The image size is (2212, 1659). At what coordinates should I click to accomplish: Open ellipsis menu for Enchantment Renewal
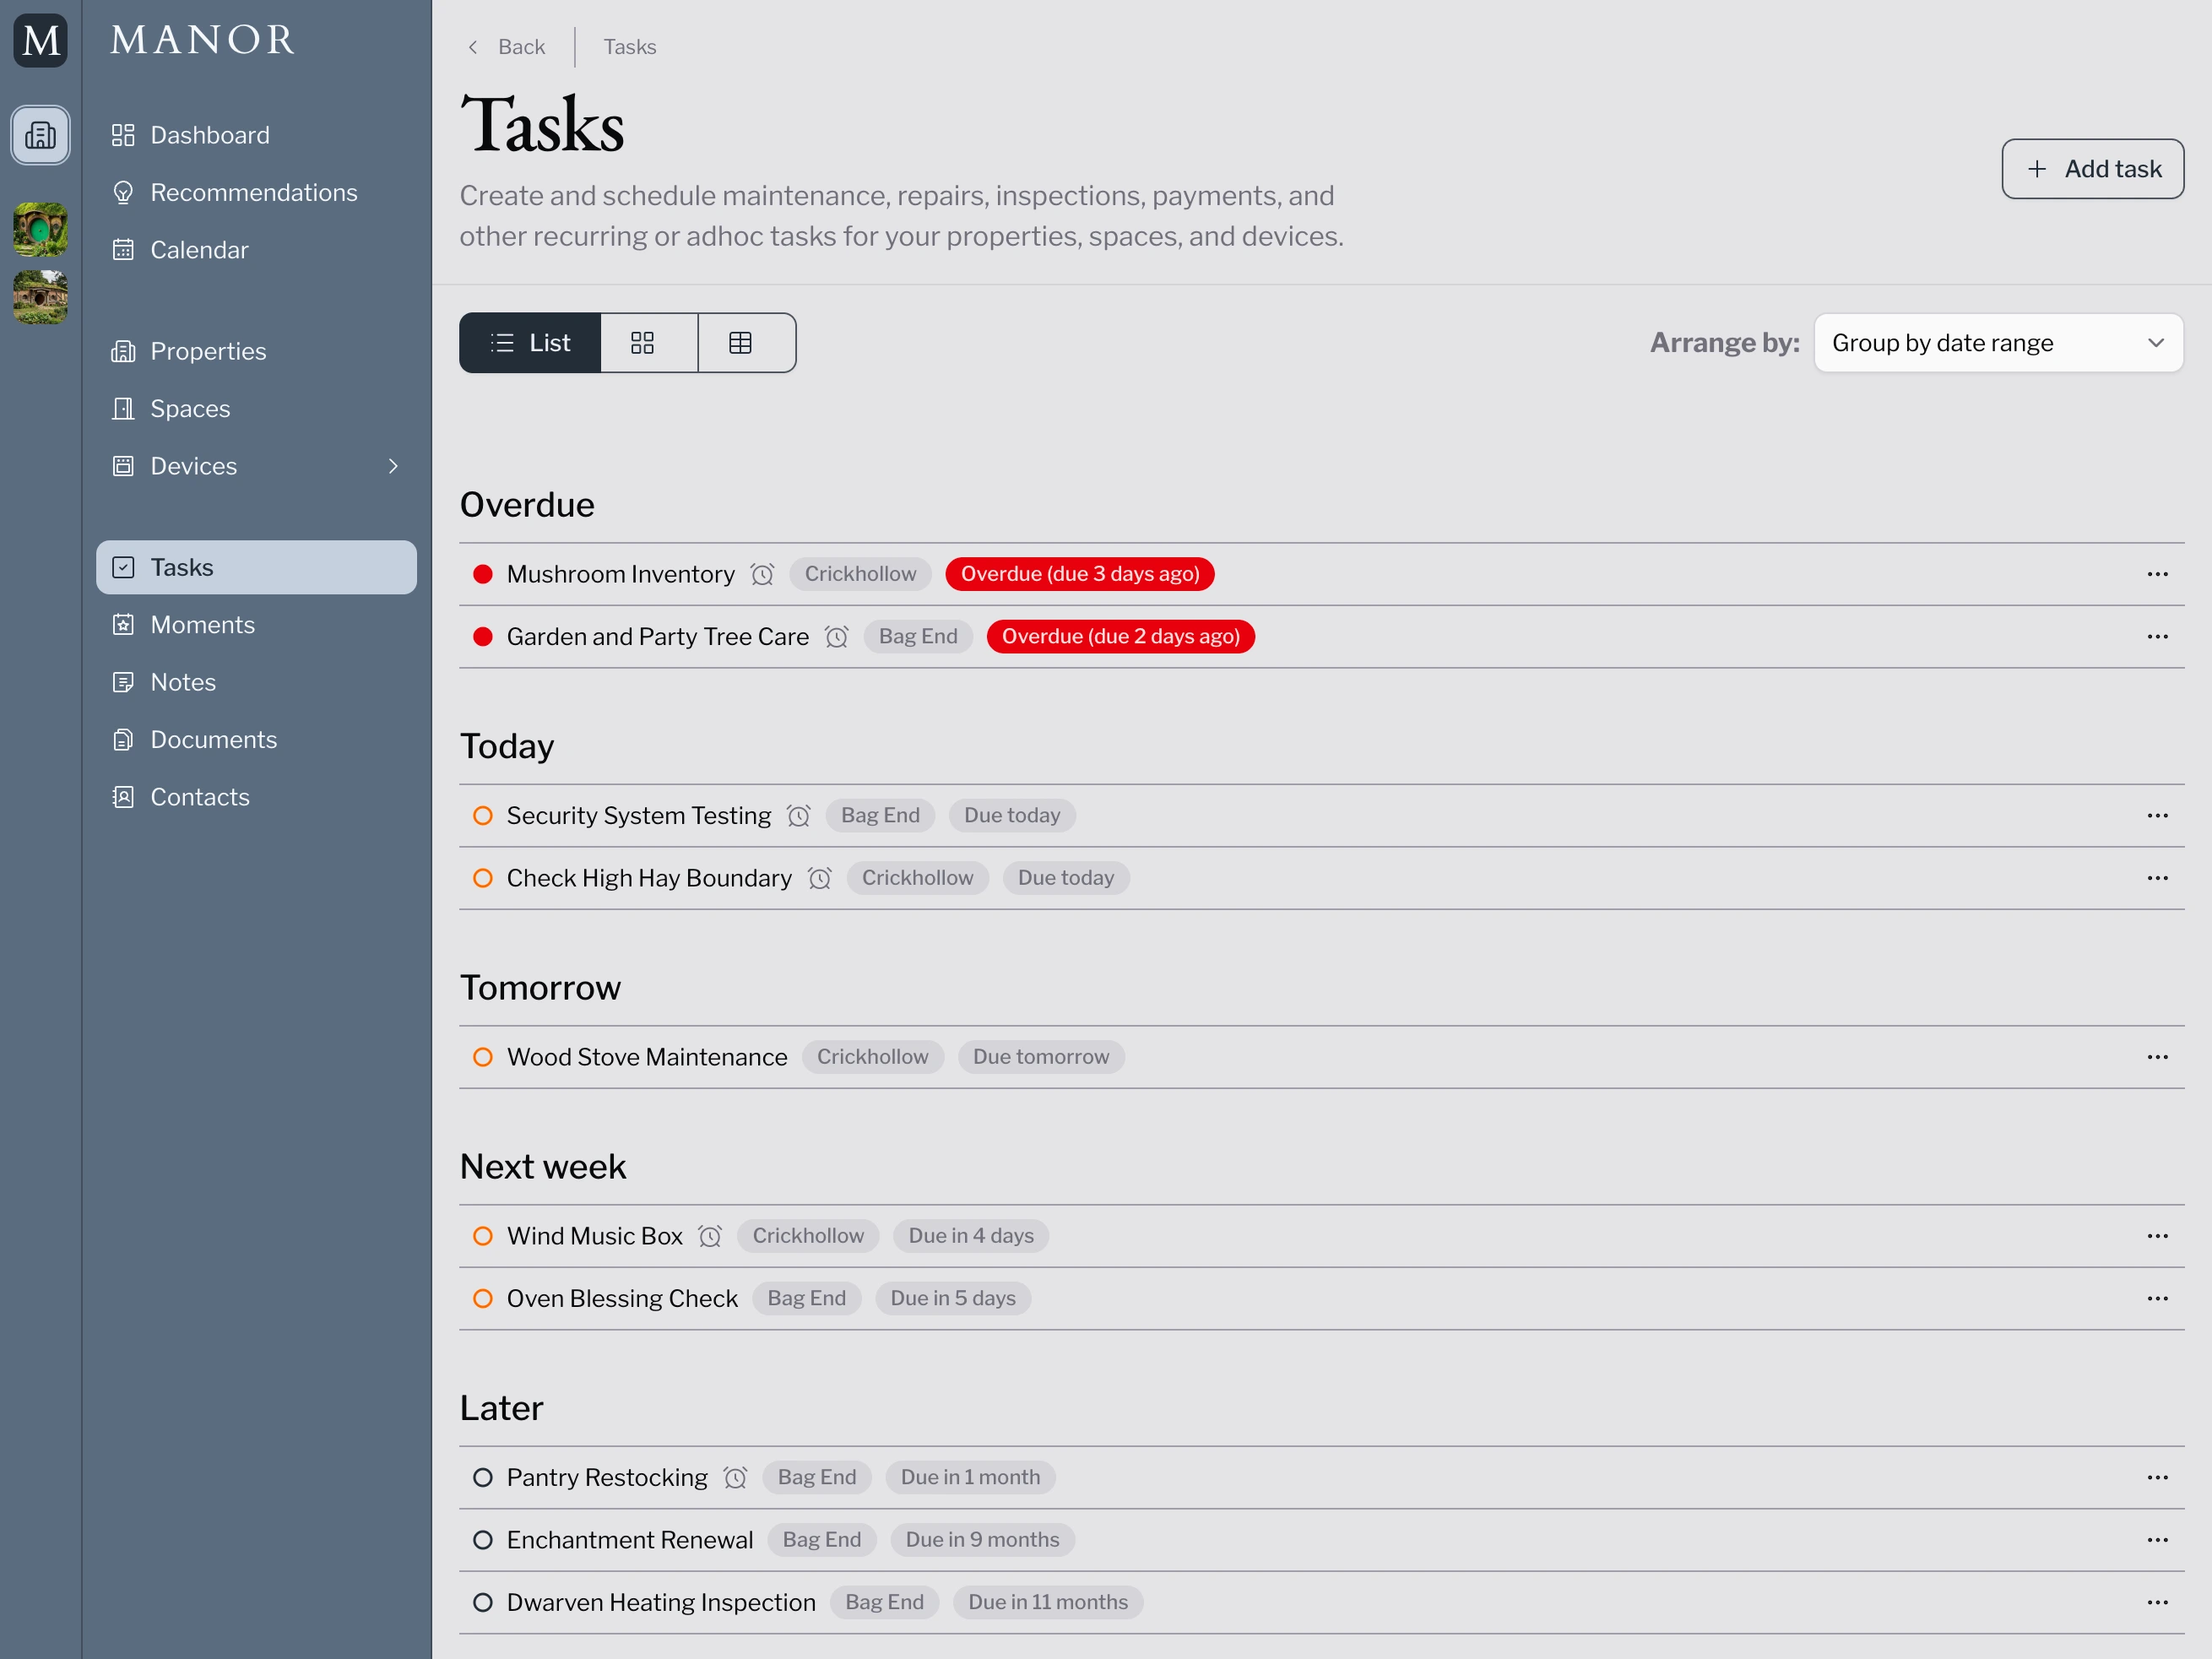pos(2157,1540)
